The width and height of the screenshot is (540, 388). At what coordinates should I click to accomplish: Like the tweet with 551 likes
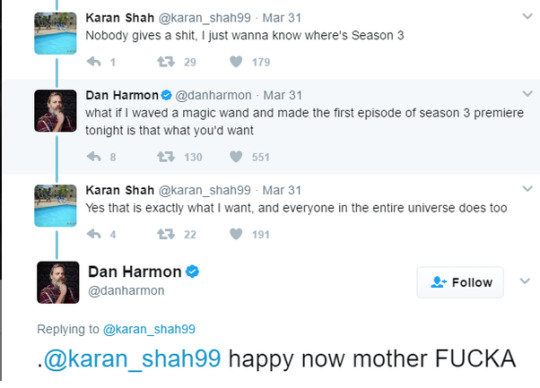(236, 157)
